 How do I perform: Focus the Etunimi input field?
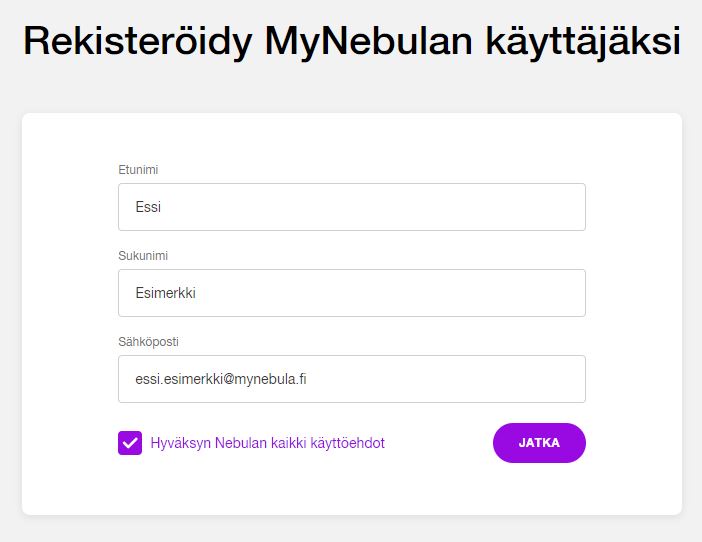352,207
